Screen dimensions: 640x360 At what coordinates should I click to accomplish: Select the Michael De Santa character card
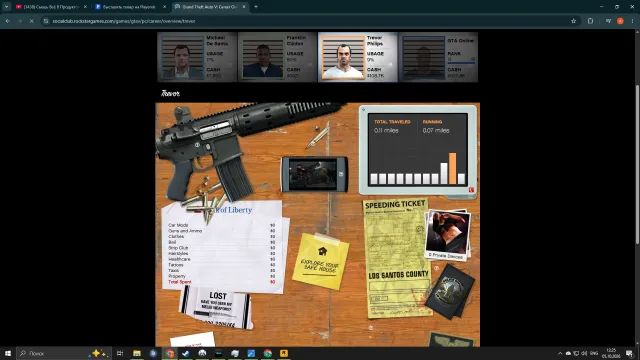[197, 57]
